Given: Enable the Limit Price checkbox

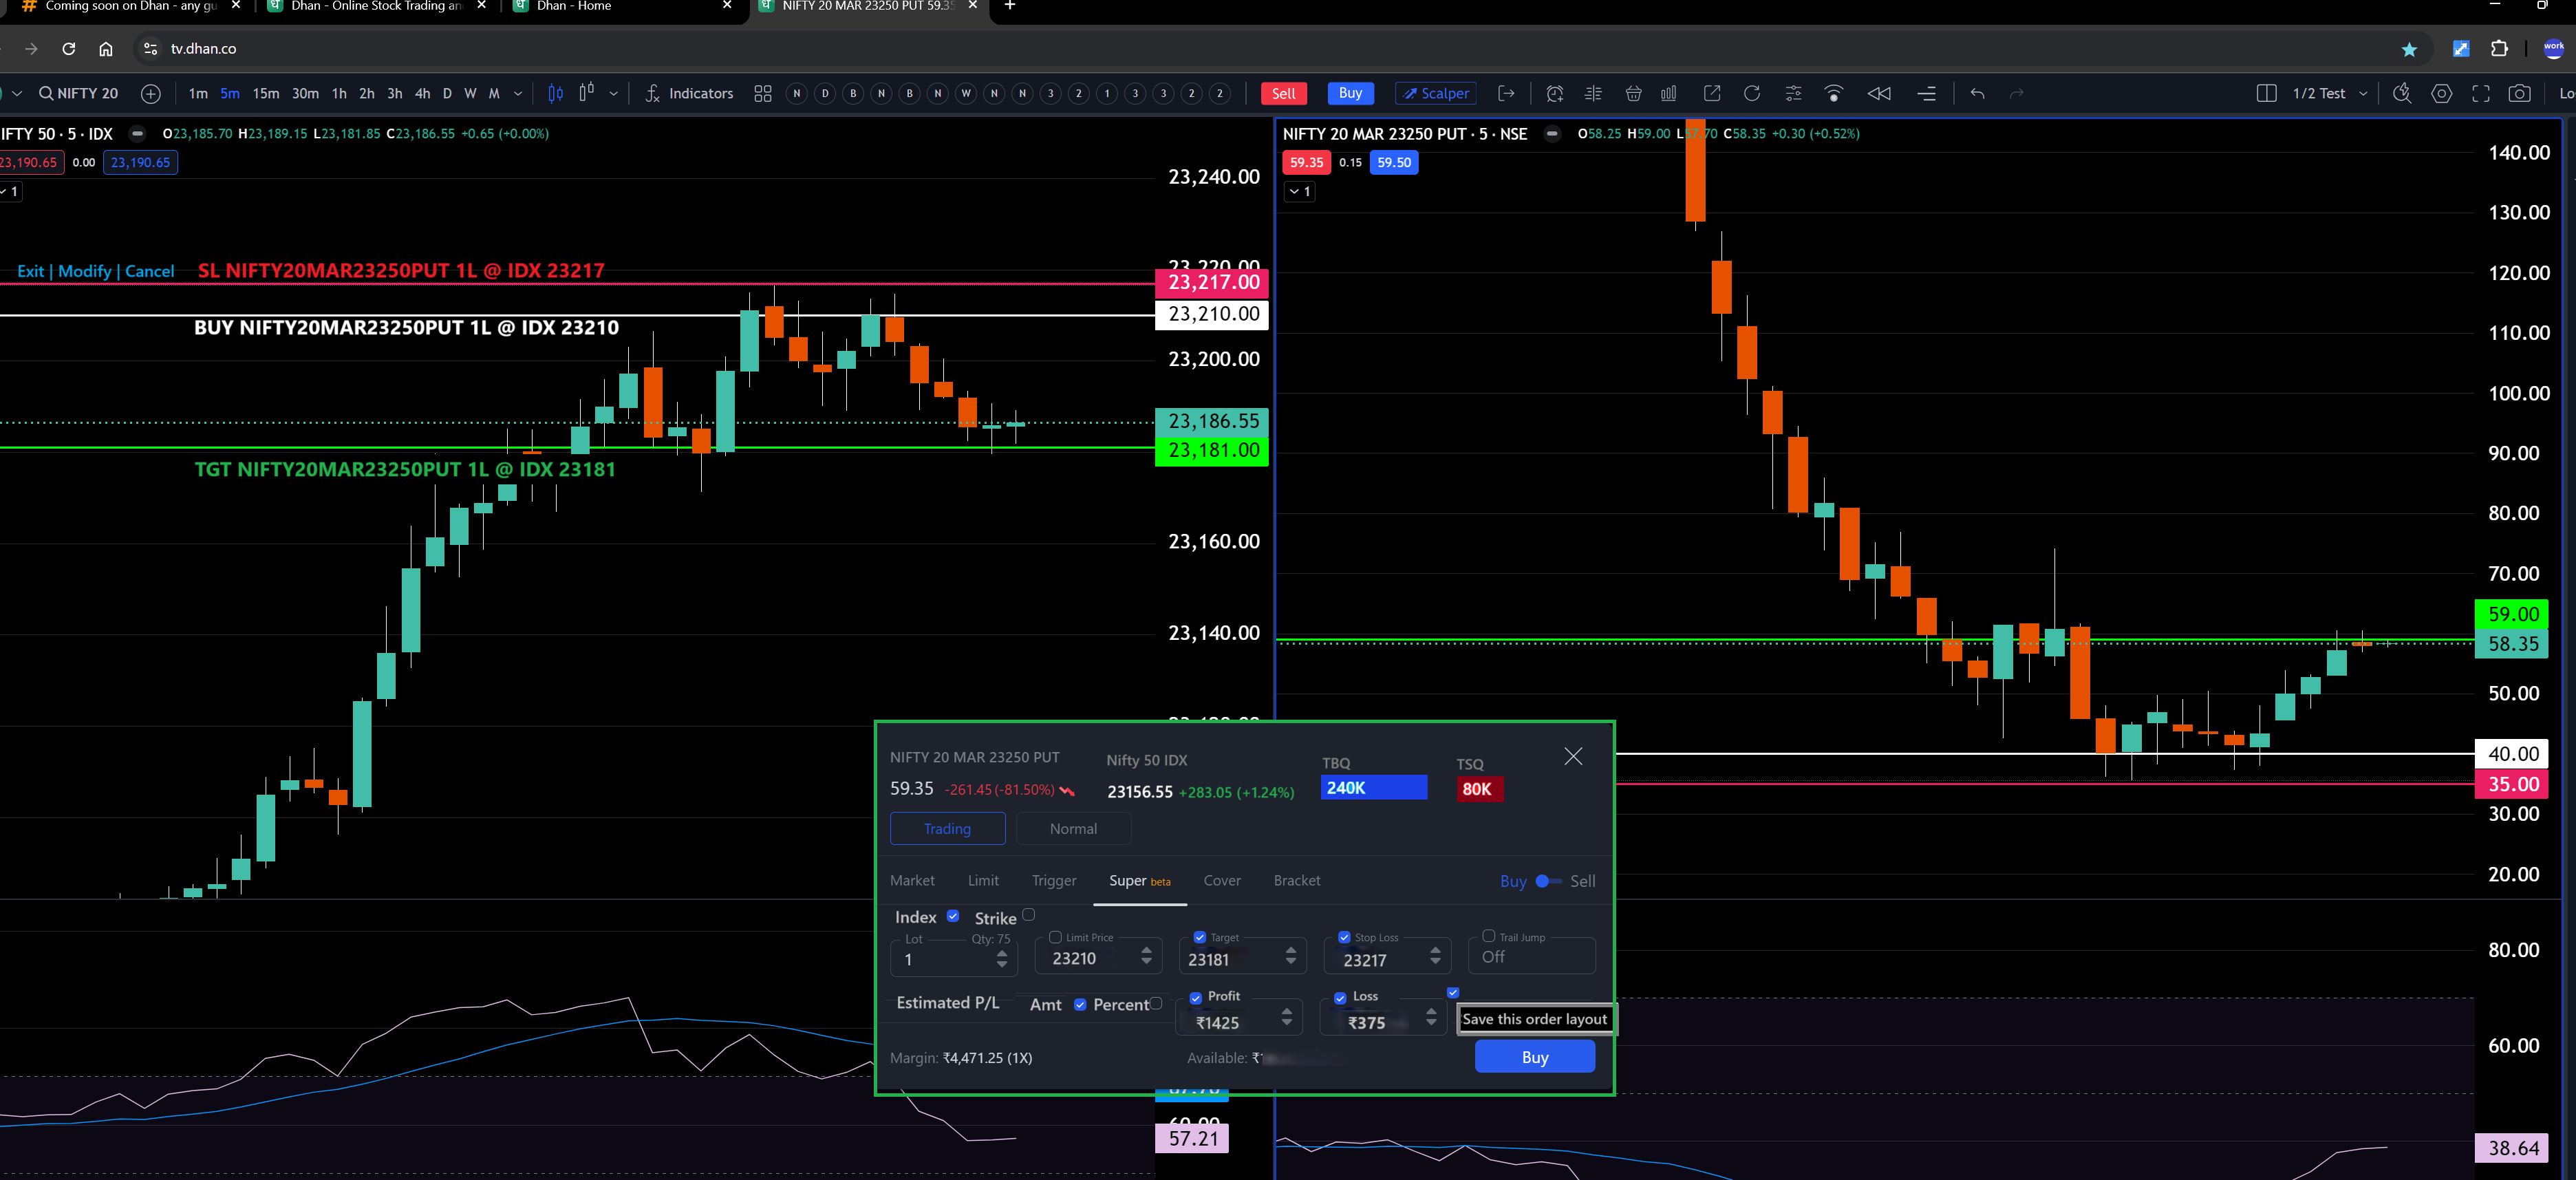Looking at the screenshot, I should [1055, 937].
